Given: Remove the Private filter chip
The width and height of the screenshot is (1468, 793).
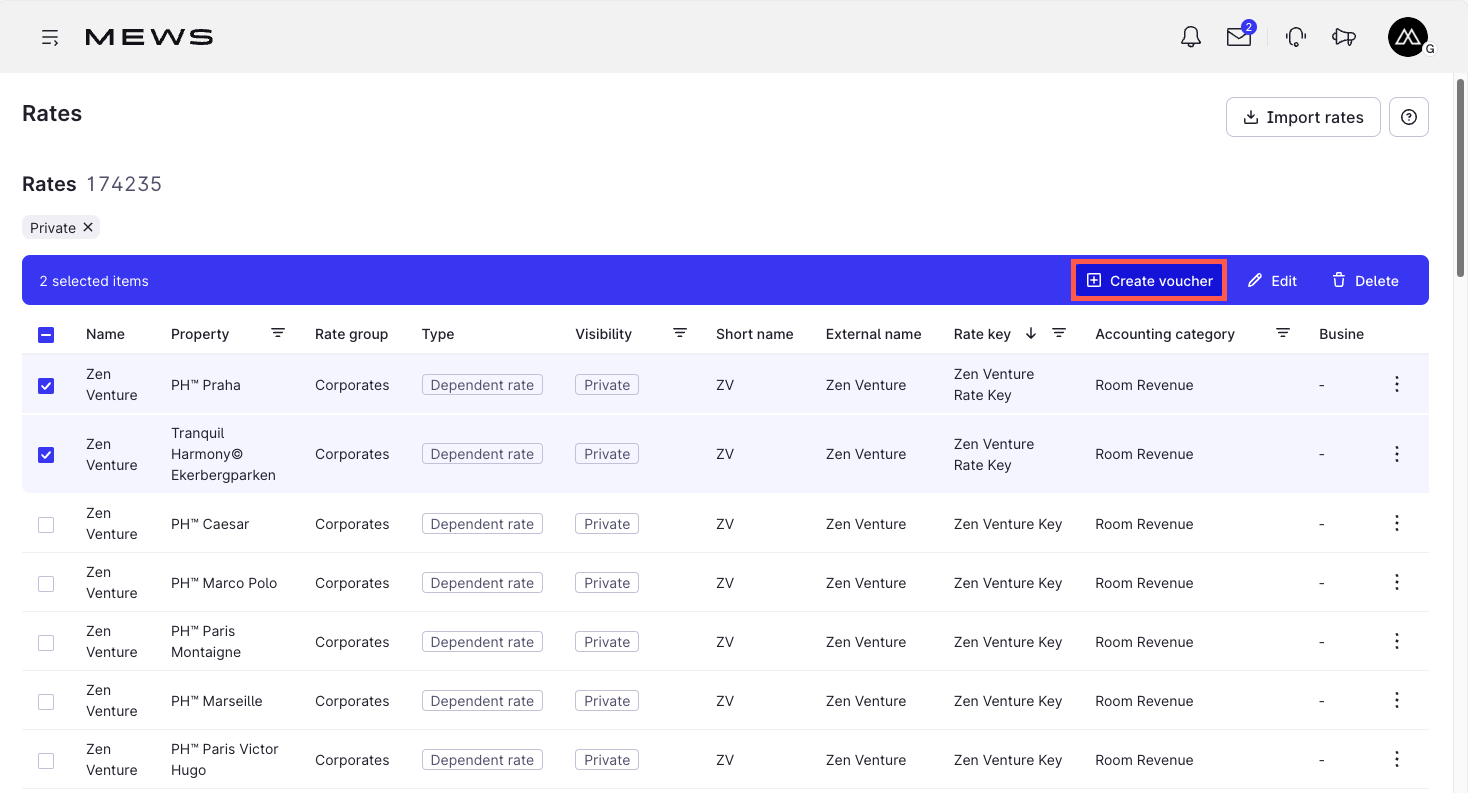Looking at the screenshot, I should tap(88, 227).
